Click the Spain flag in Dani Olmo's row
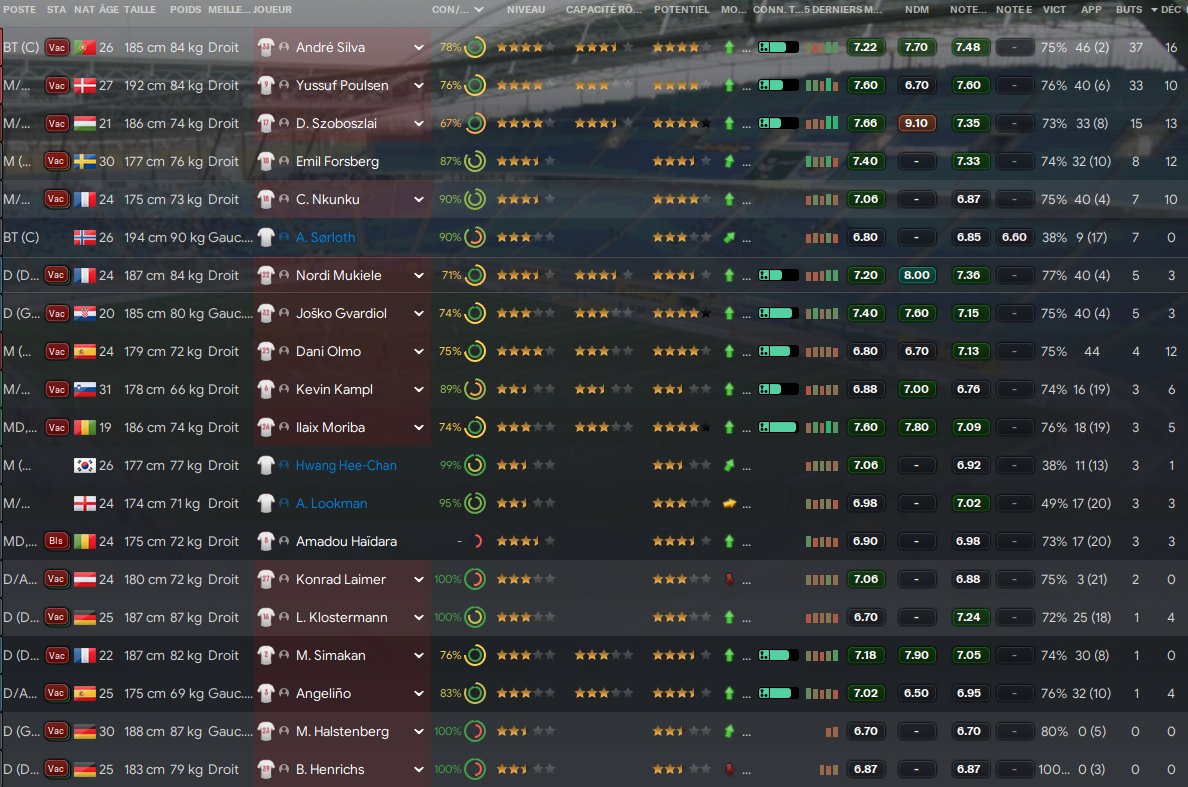 (85, 351)
